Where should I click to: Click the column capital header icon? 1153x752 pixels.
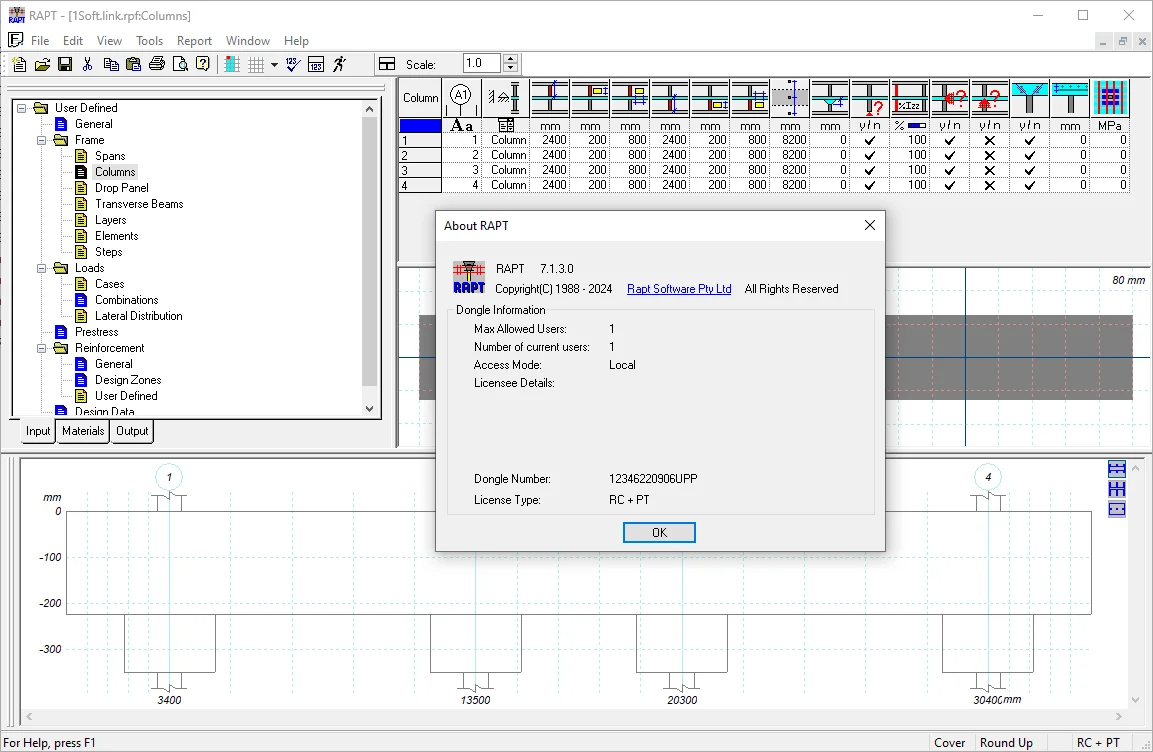click(x=830, y=98)
